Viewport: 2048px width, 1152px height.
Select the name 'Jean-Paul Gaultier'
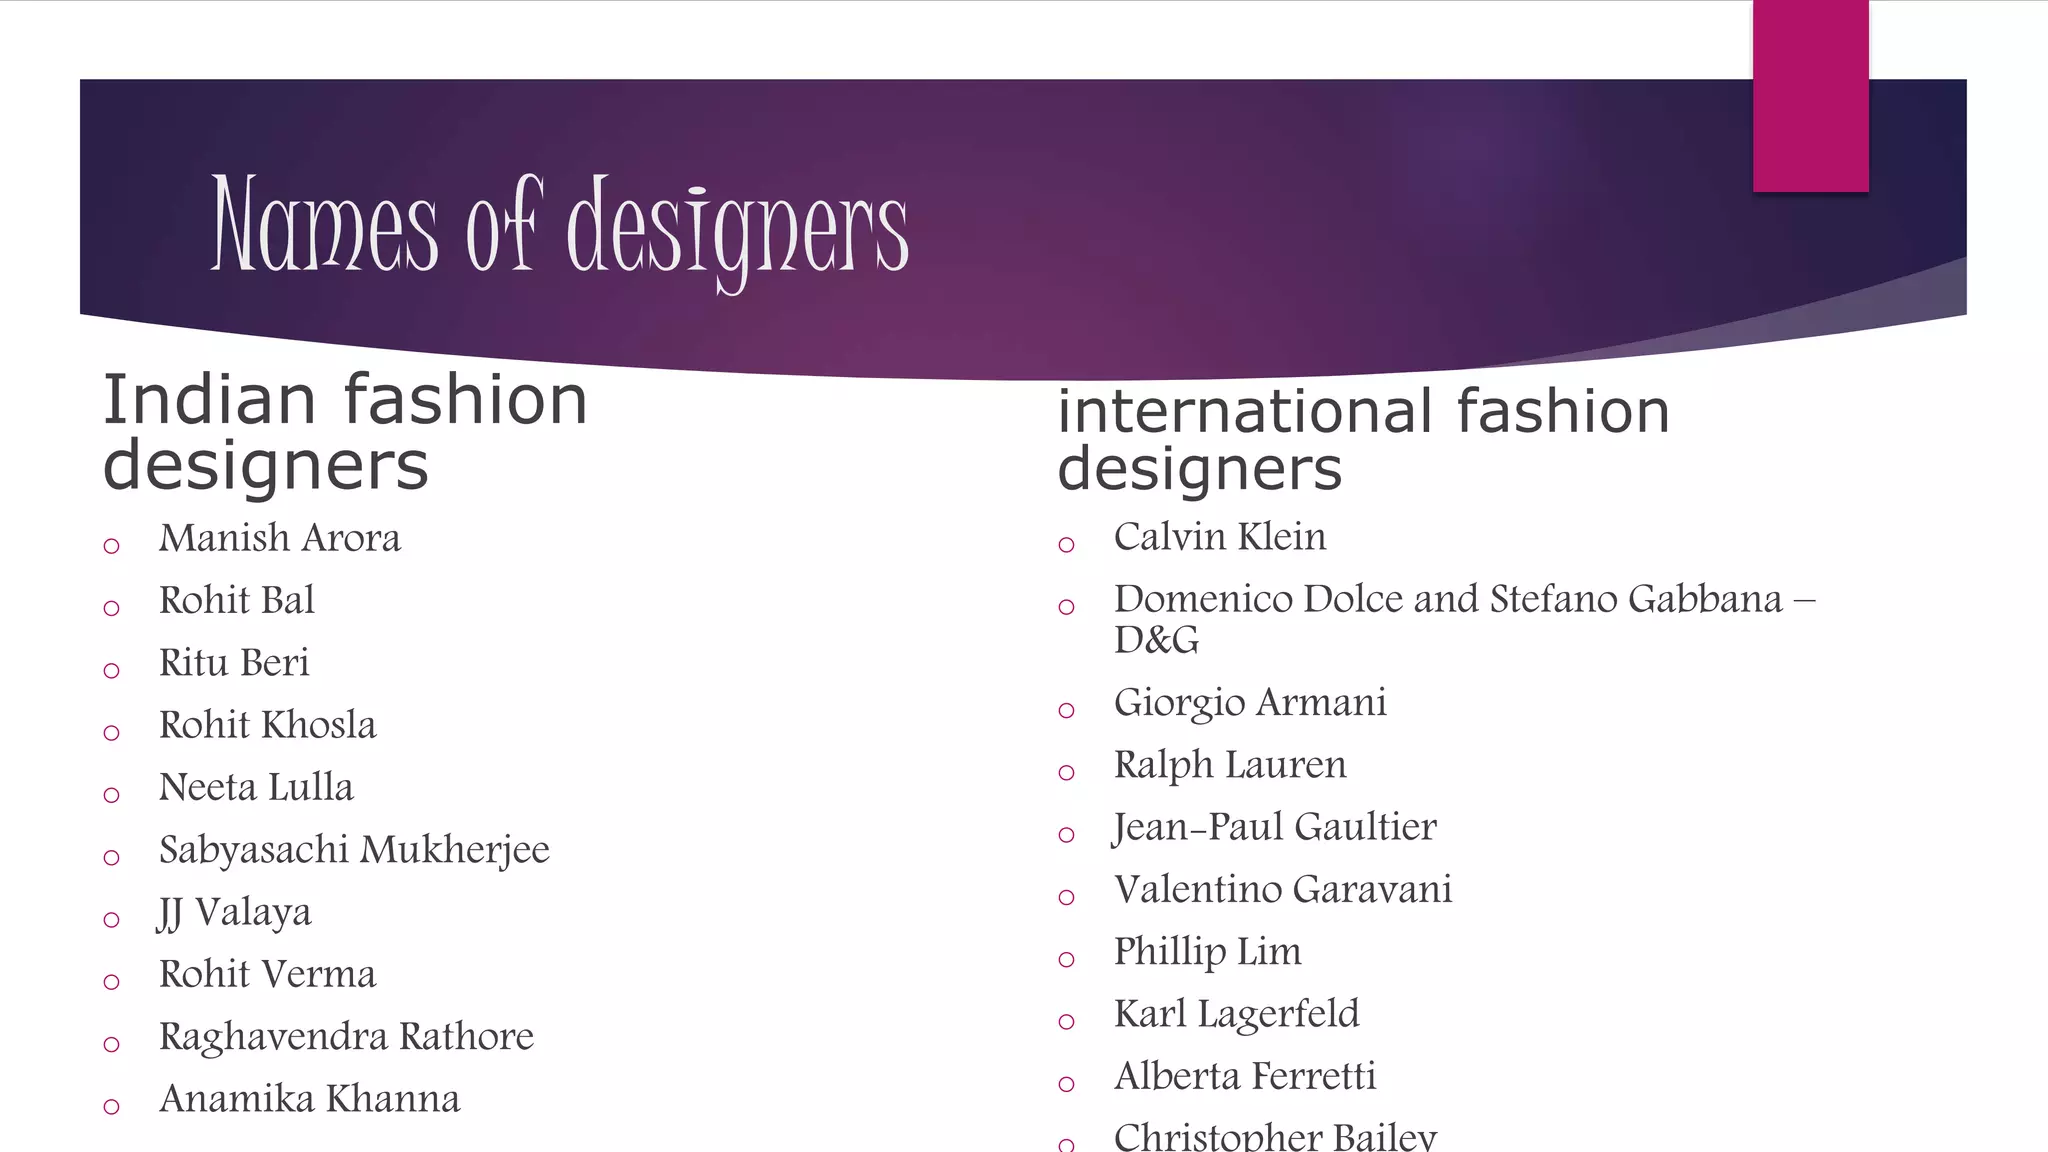(1274, 827)
